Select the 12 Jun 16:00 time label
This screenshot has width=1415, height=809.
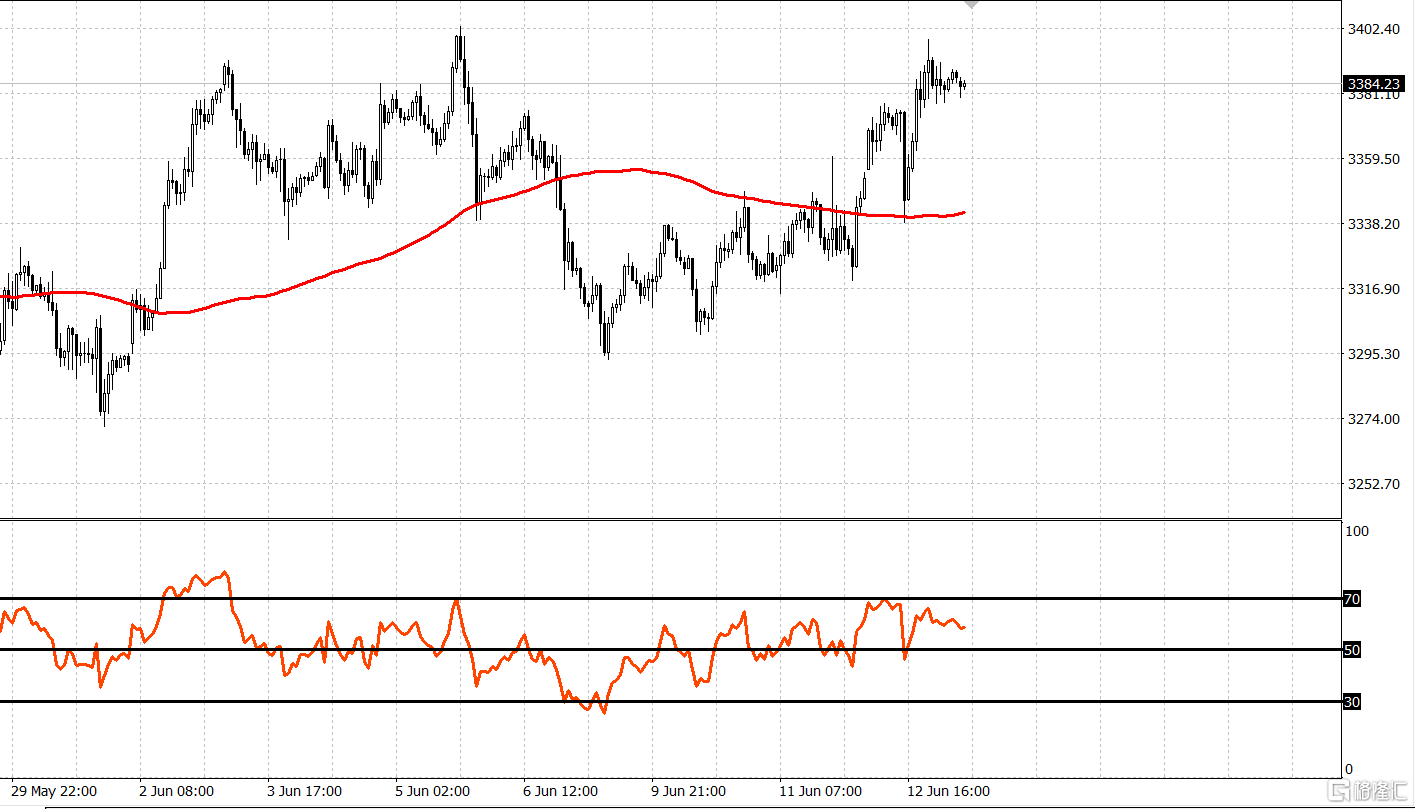click(x=948, y=791)
